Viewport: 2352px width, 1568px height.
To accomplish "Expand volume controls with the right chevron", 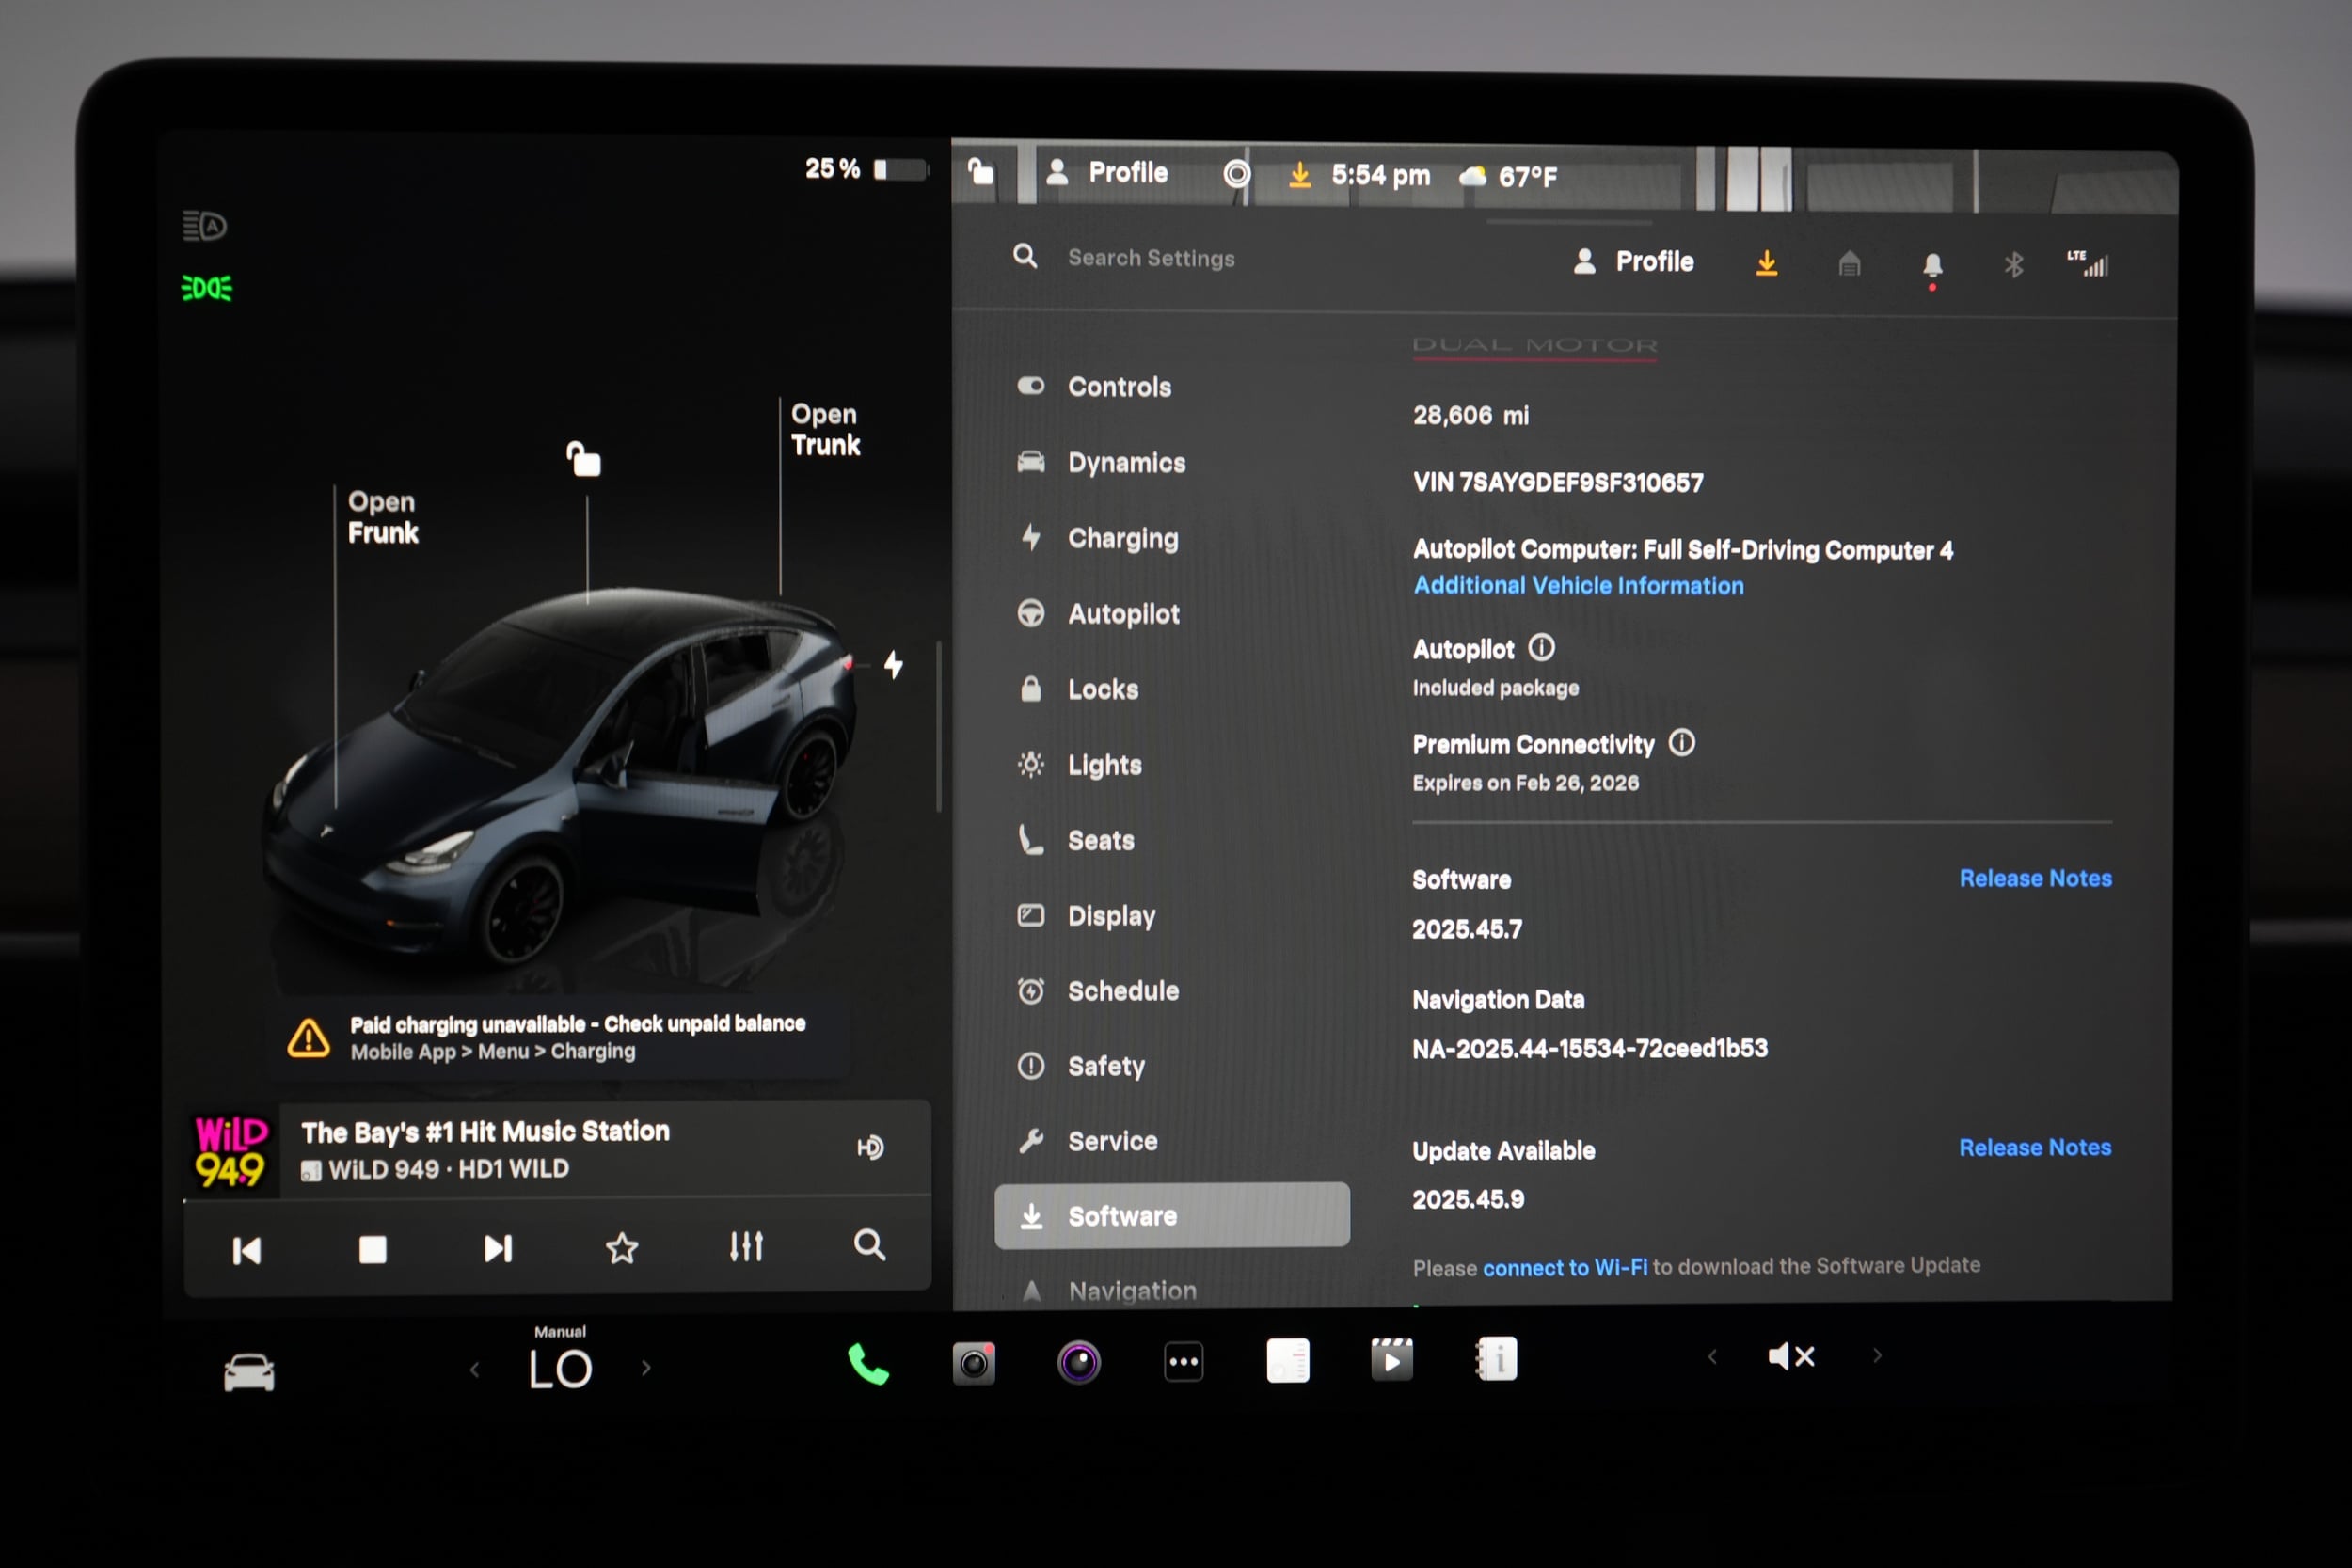I will coord(1878,1356).
